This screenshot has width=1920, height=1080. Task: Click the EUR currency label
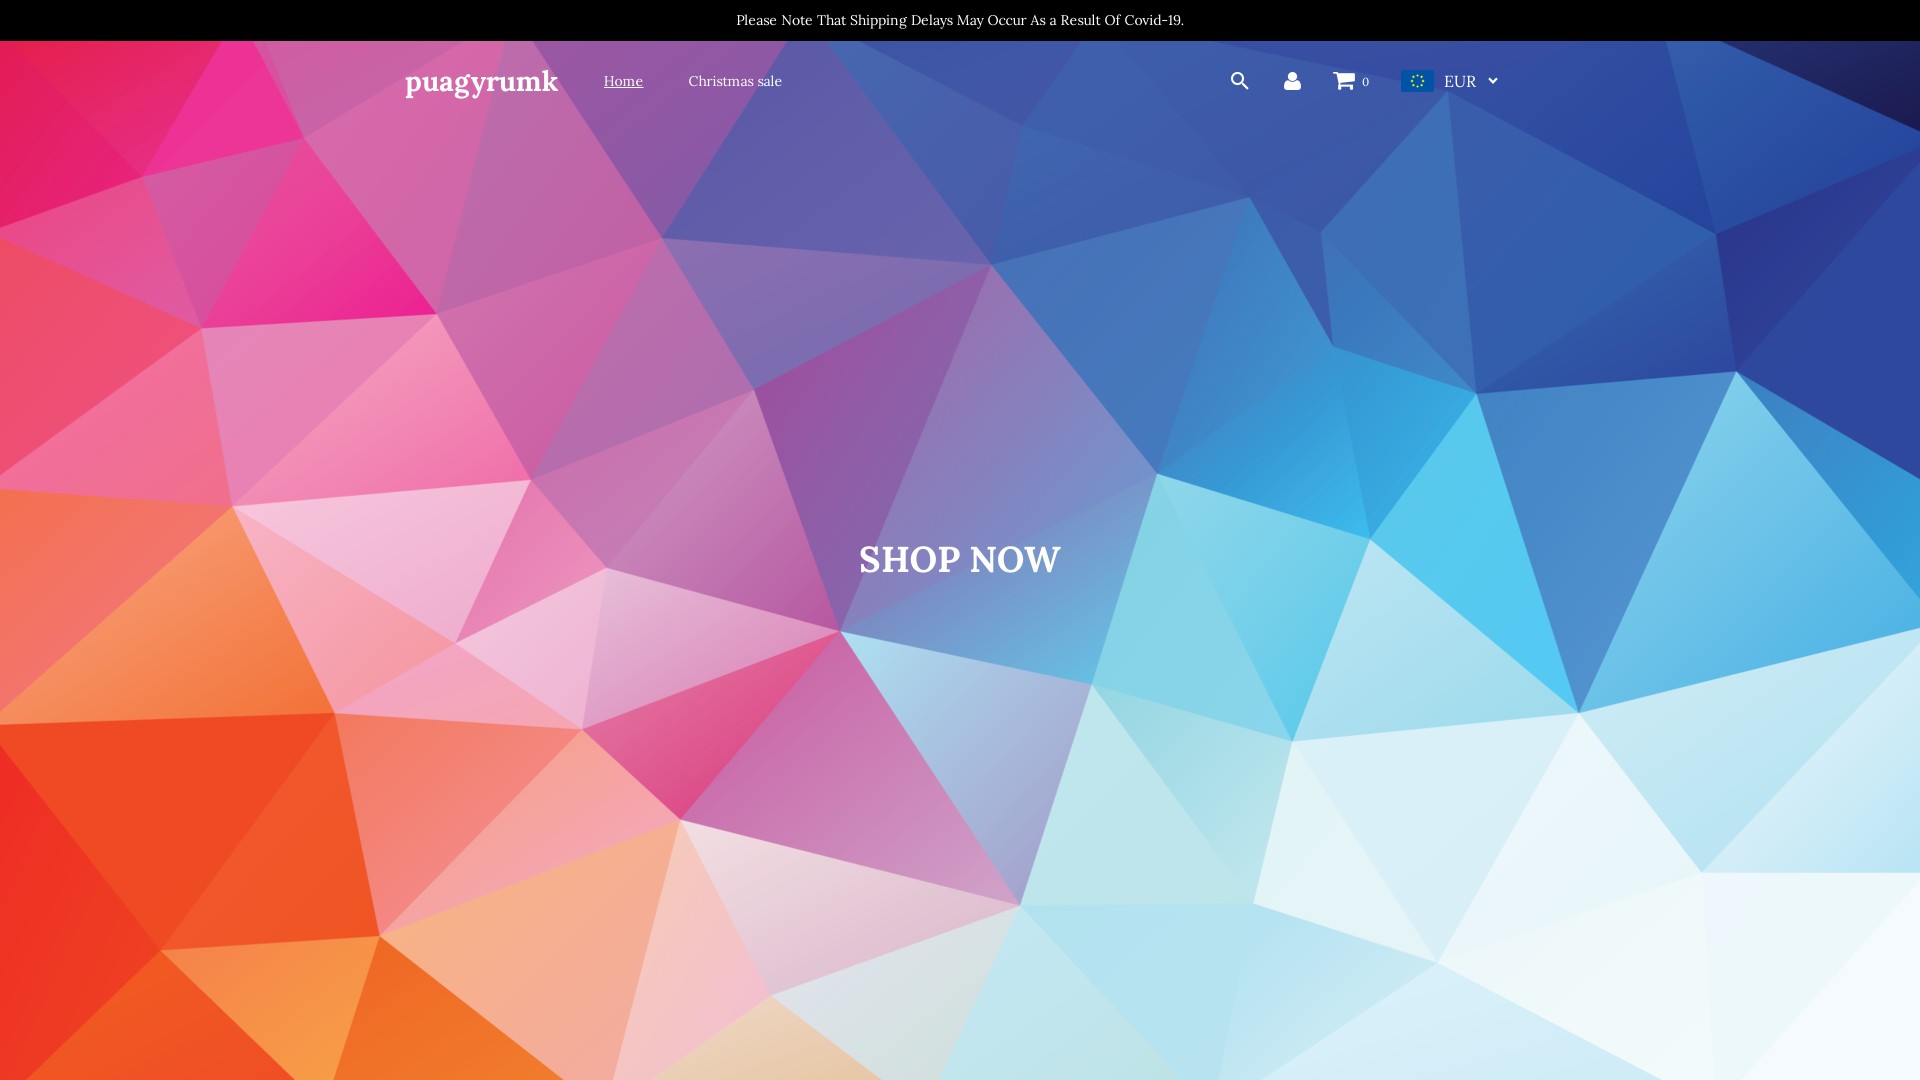tap(1460, 81)
